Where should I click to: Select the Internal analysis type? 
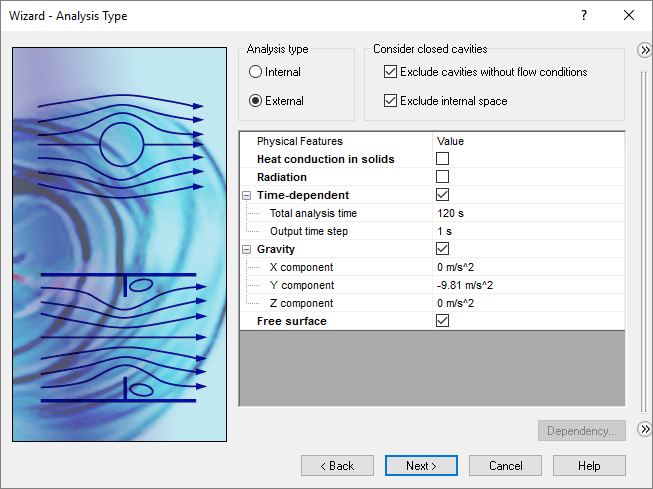[x=256, y=72]
